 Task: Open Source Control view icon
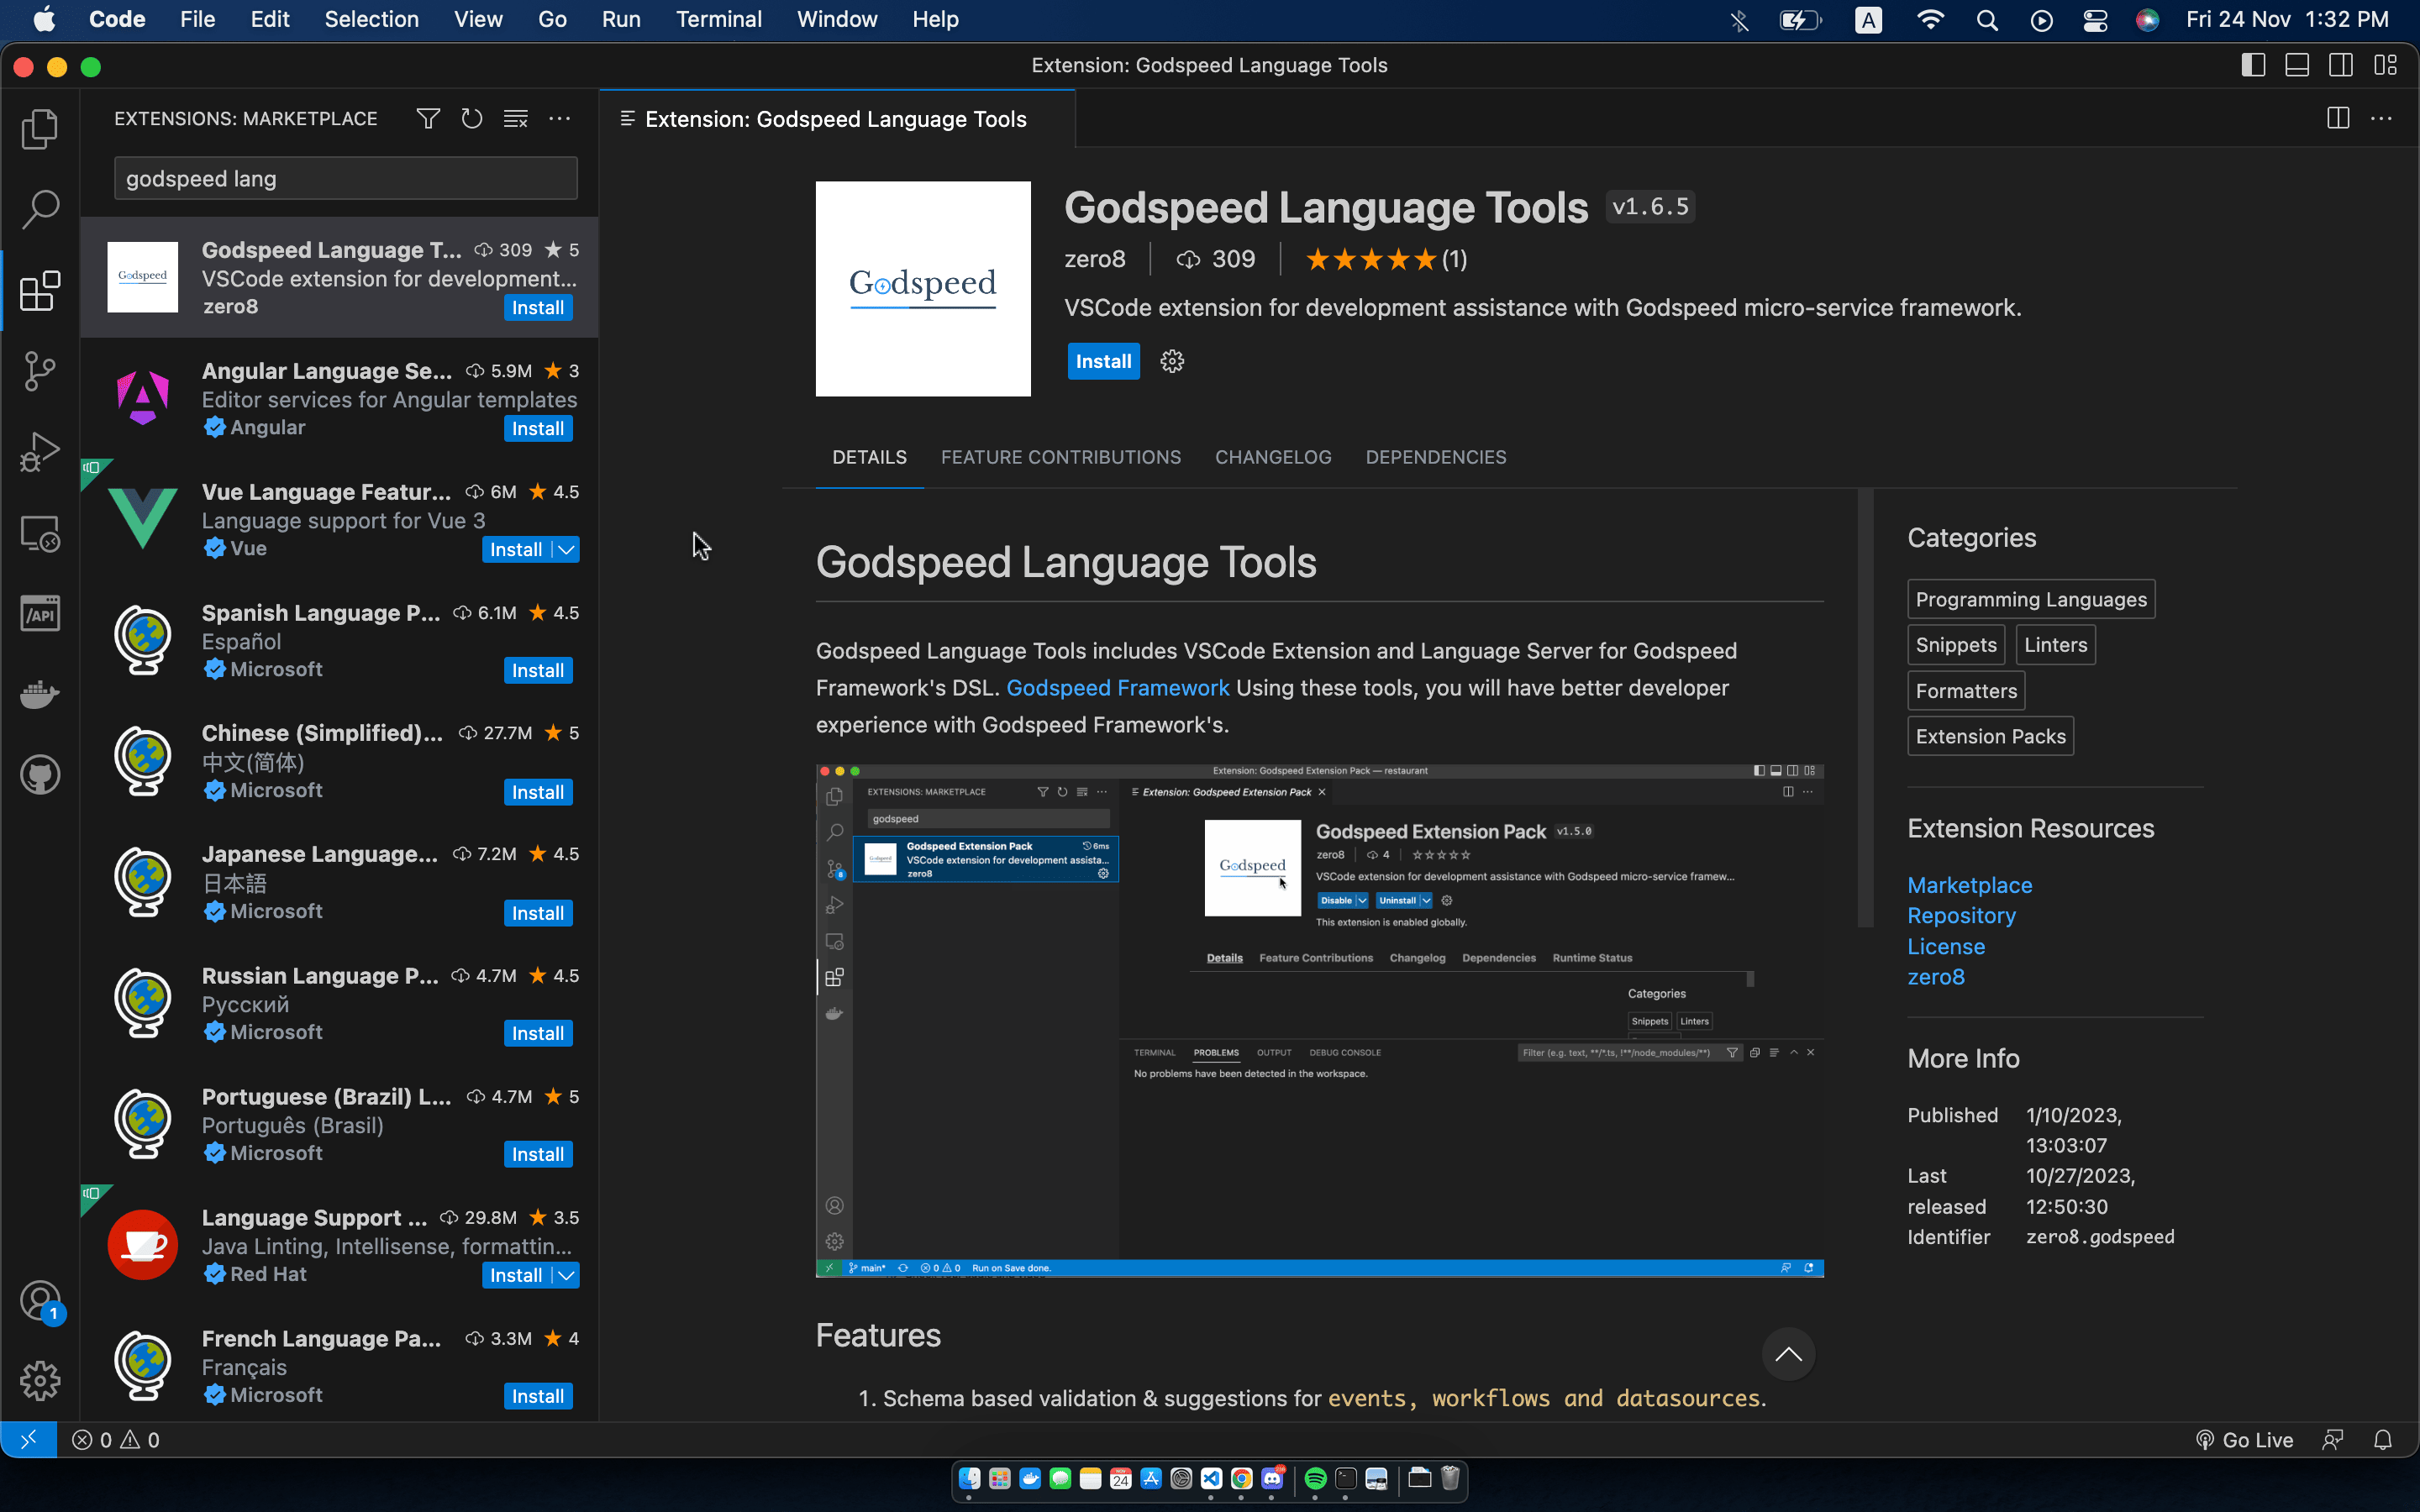click(40, 371)
